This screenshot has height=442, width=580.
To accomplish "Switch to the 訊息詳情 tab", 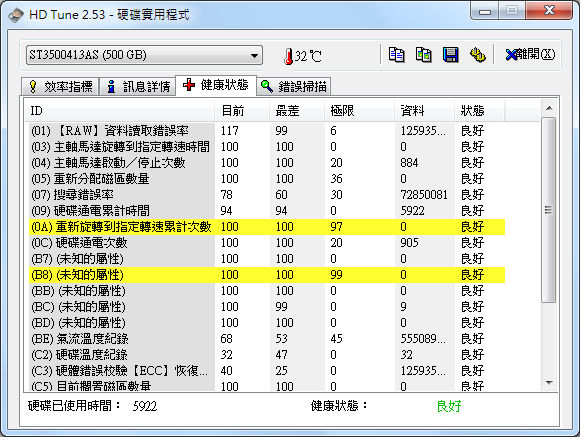I will 138,87.
